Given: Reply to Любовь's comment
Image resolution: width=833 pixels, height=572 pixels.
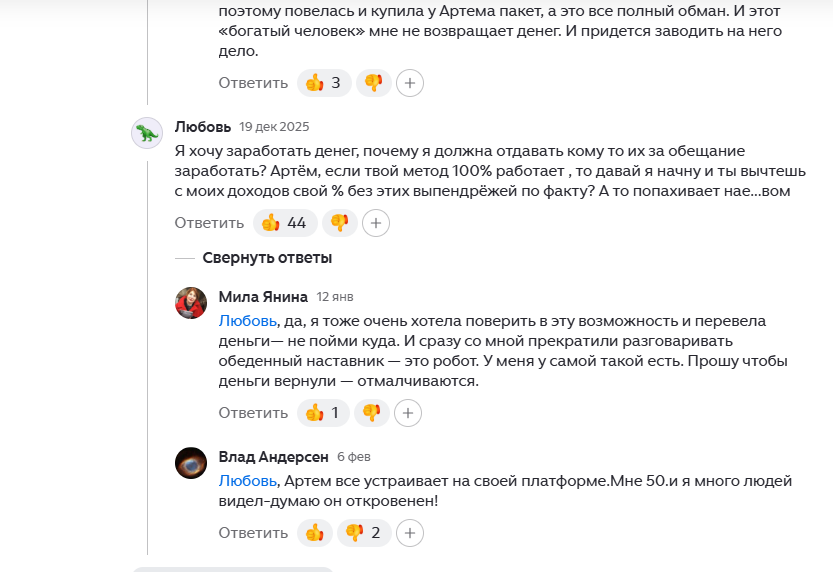Looking at the screenshot, I should tap(209, 223).
